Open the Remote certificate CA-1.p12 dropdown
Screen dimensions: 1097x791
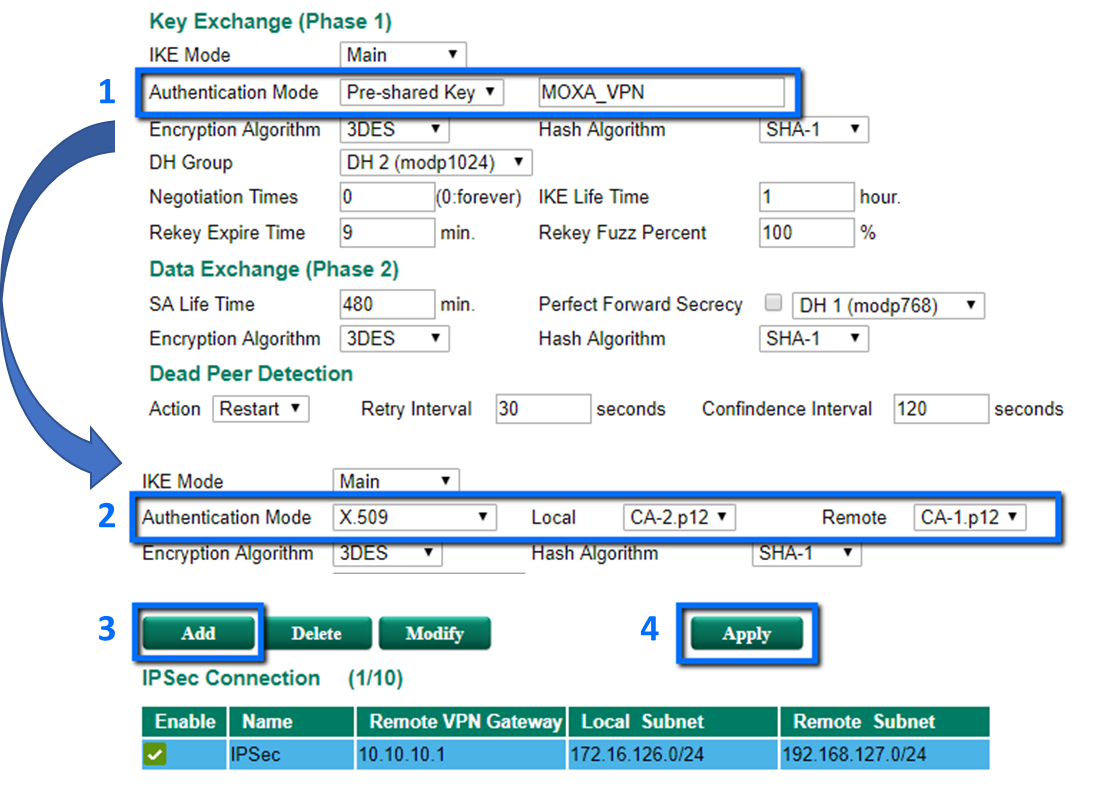(970, 517)
